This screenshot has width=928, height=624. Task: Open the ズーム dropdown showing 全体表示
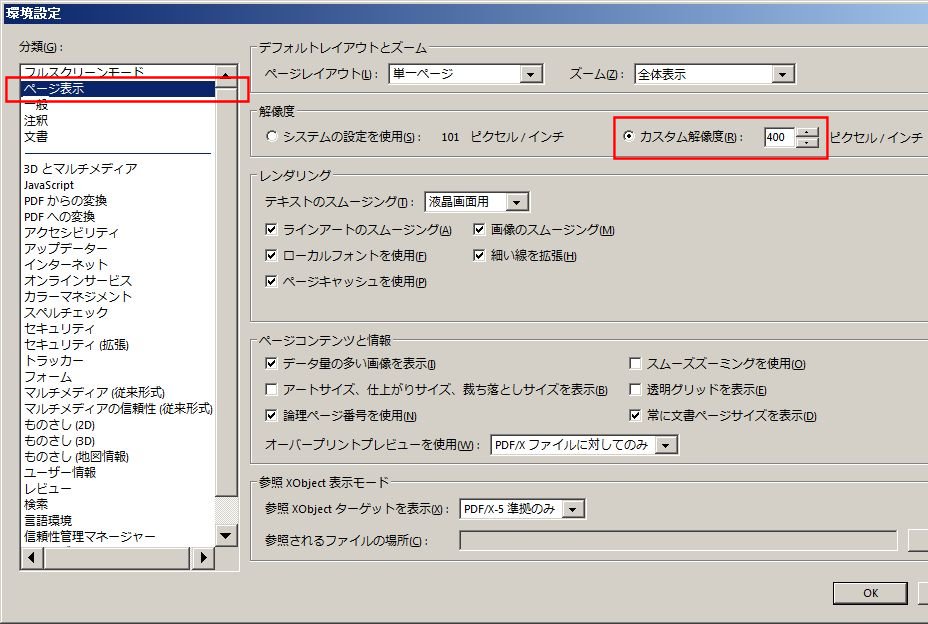point(782,75)
